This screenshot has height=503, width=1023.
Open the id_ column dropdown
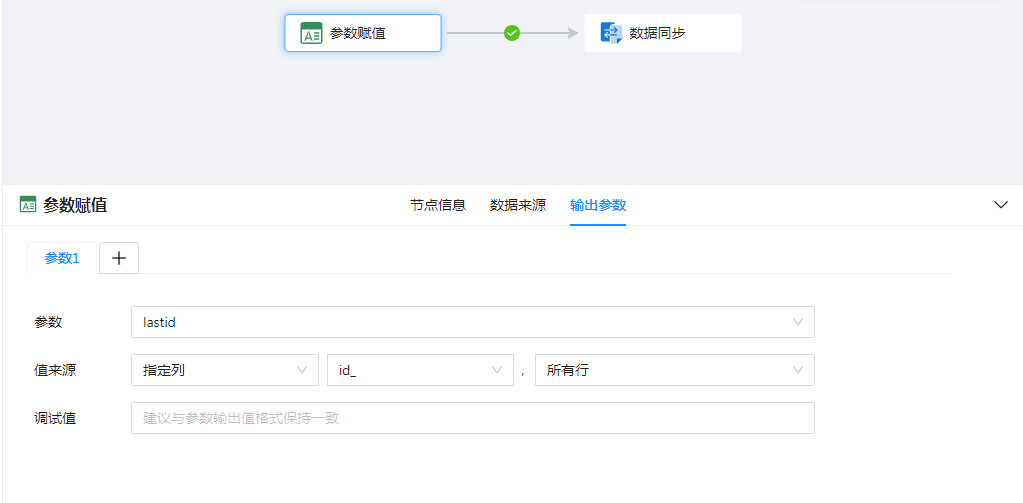click(419, 370)
